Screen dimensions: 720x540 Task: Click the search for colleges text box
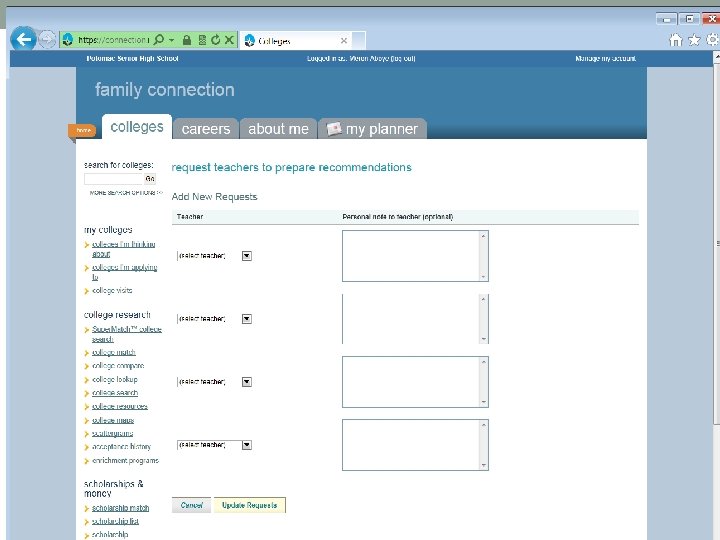113,179
